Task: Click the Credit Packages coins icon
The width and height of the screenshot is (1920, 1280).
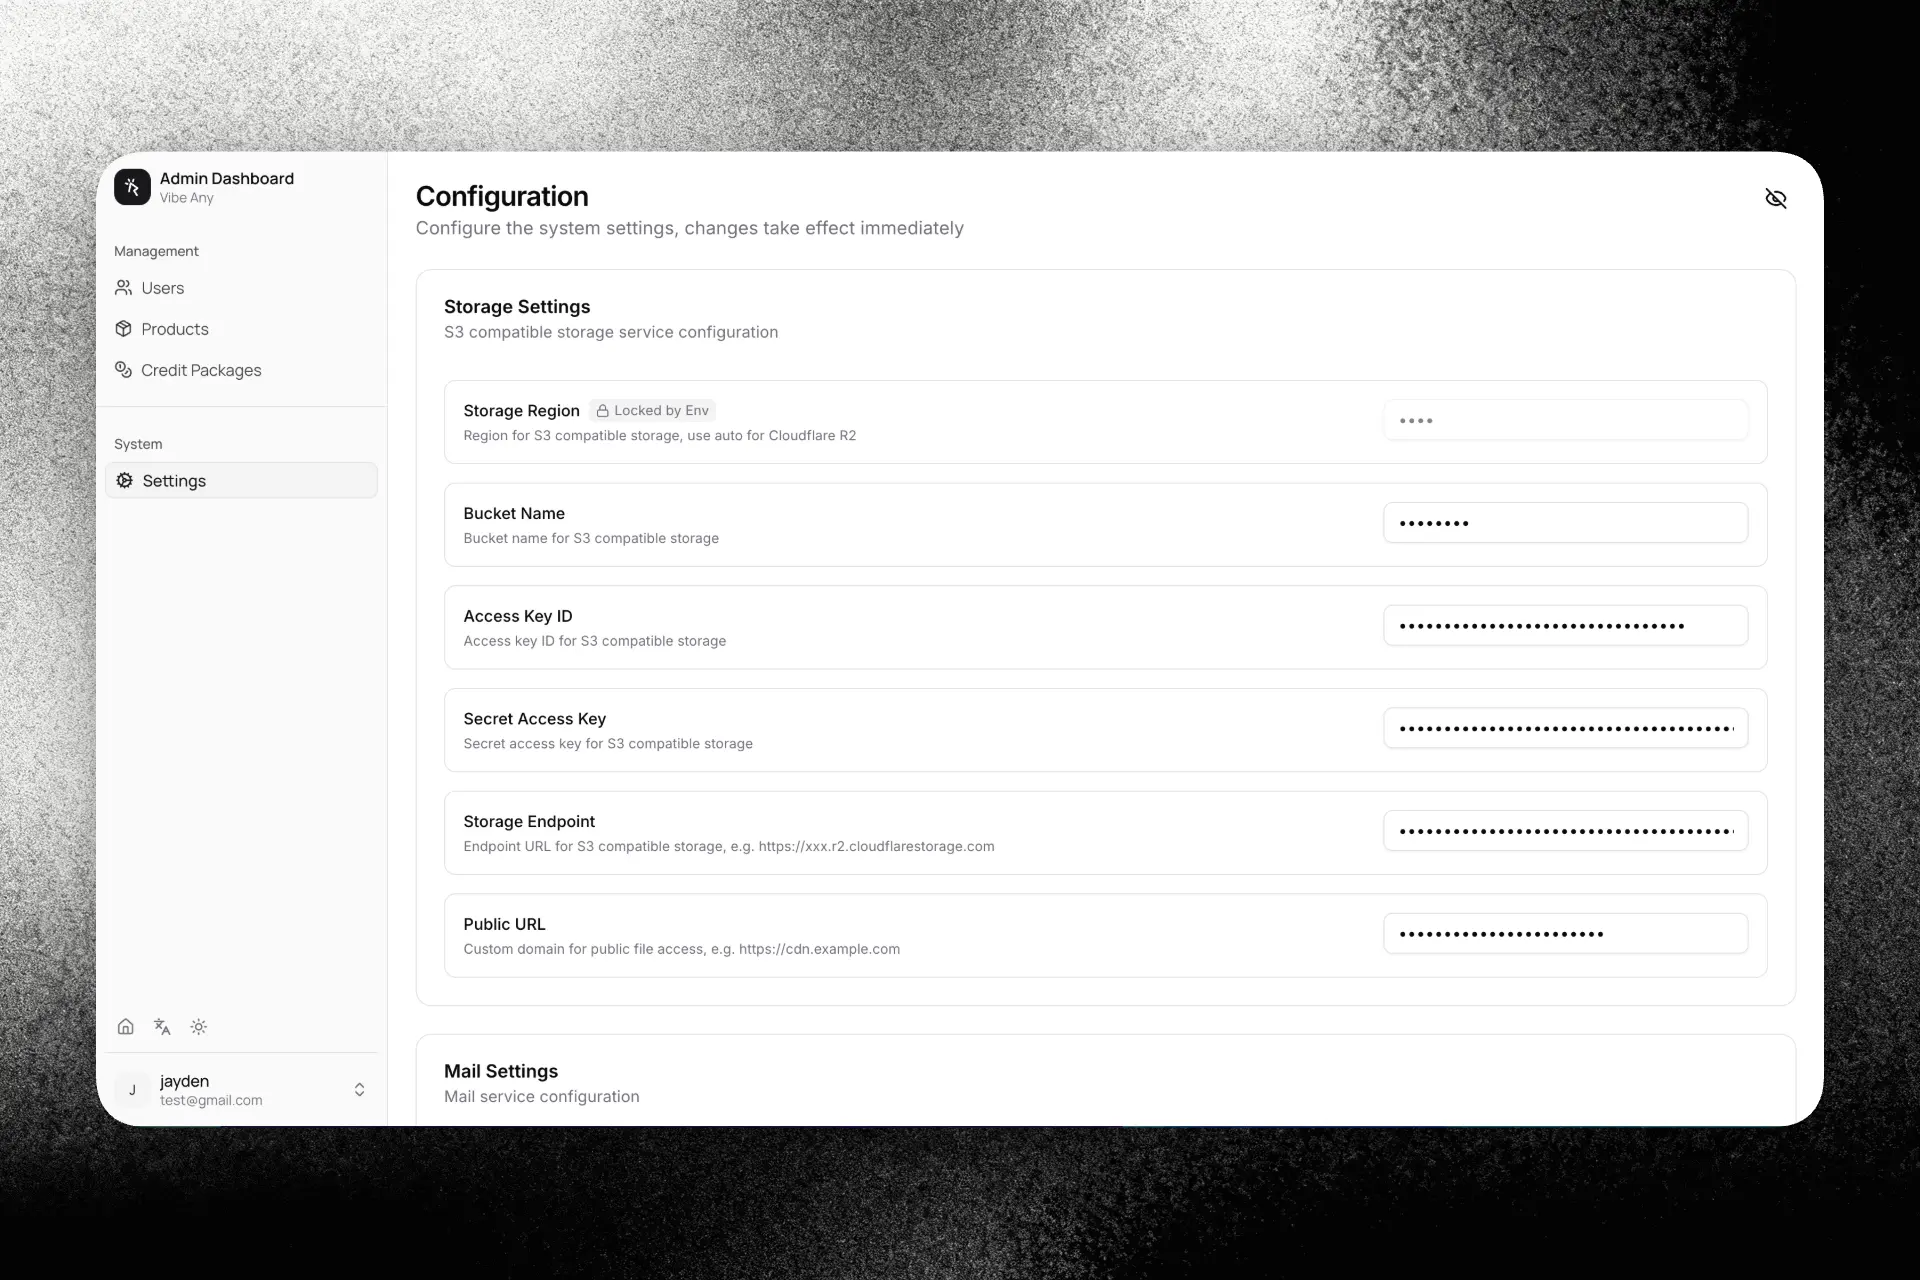Action: point(124,370)
